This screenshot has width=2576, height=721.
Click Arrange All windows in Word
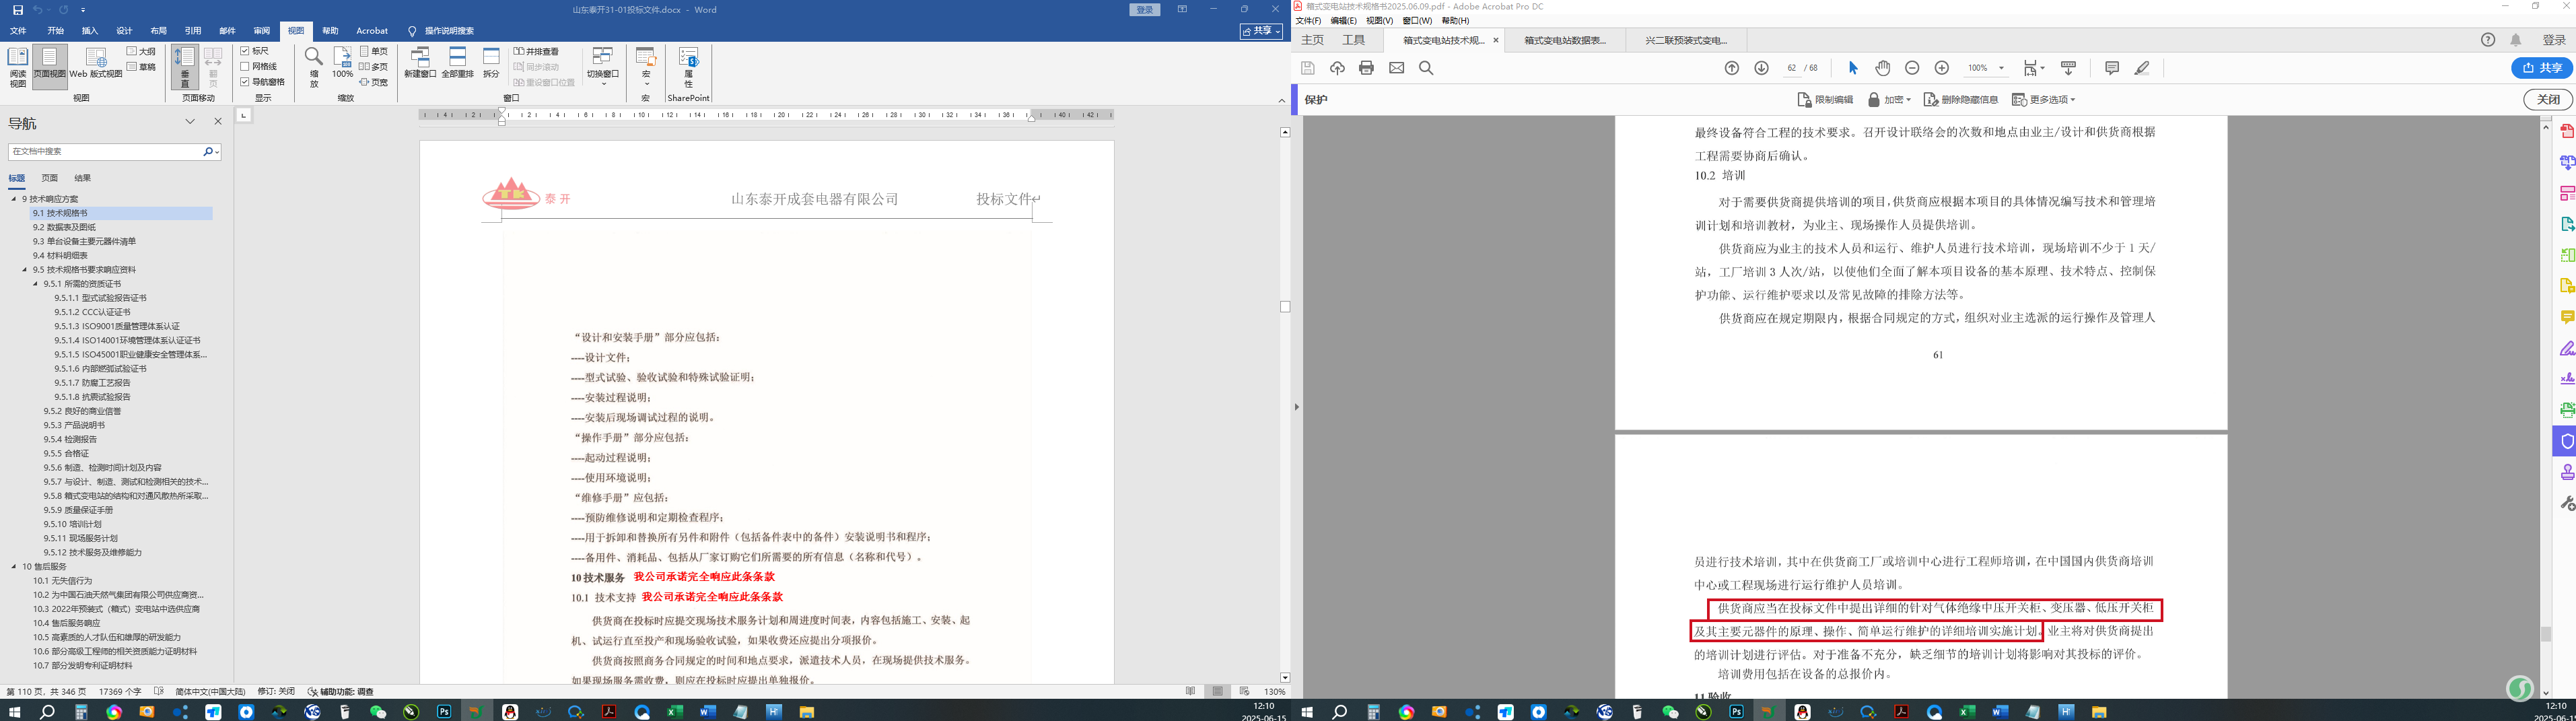click(458, 63)
